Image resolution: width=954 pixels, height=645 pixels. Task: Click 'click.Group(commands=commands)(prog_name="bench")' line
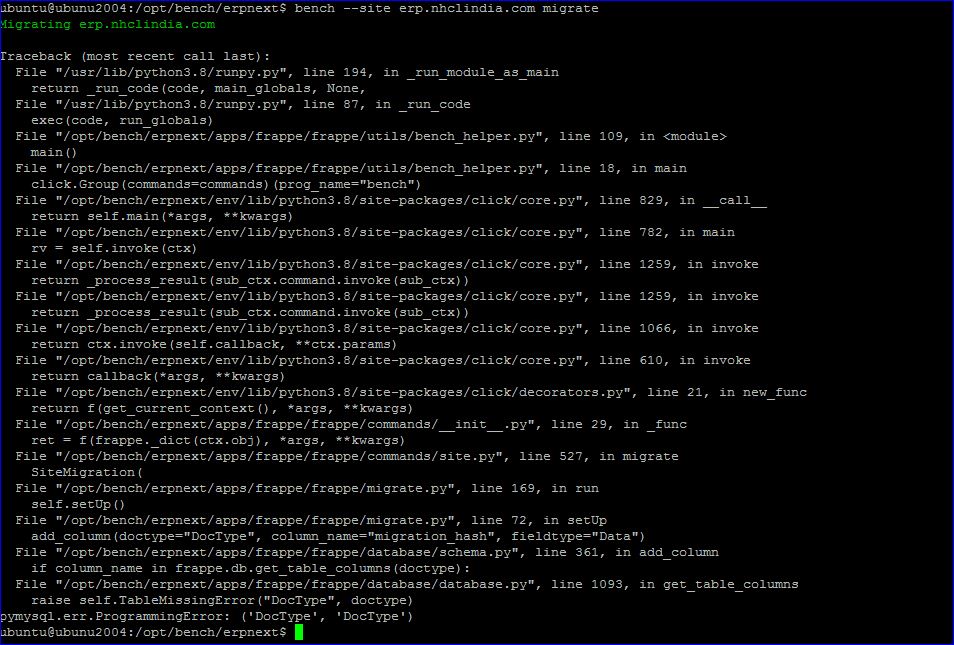226,184
